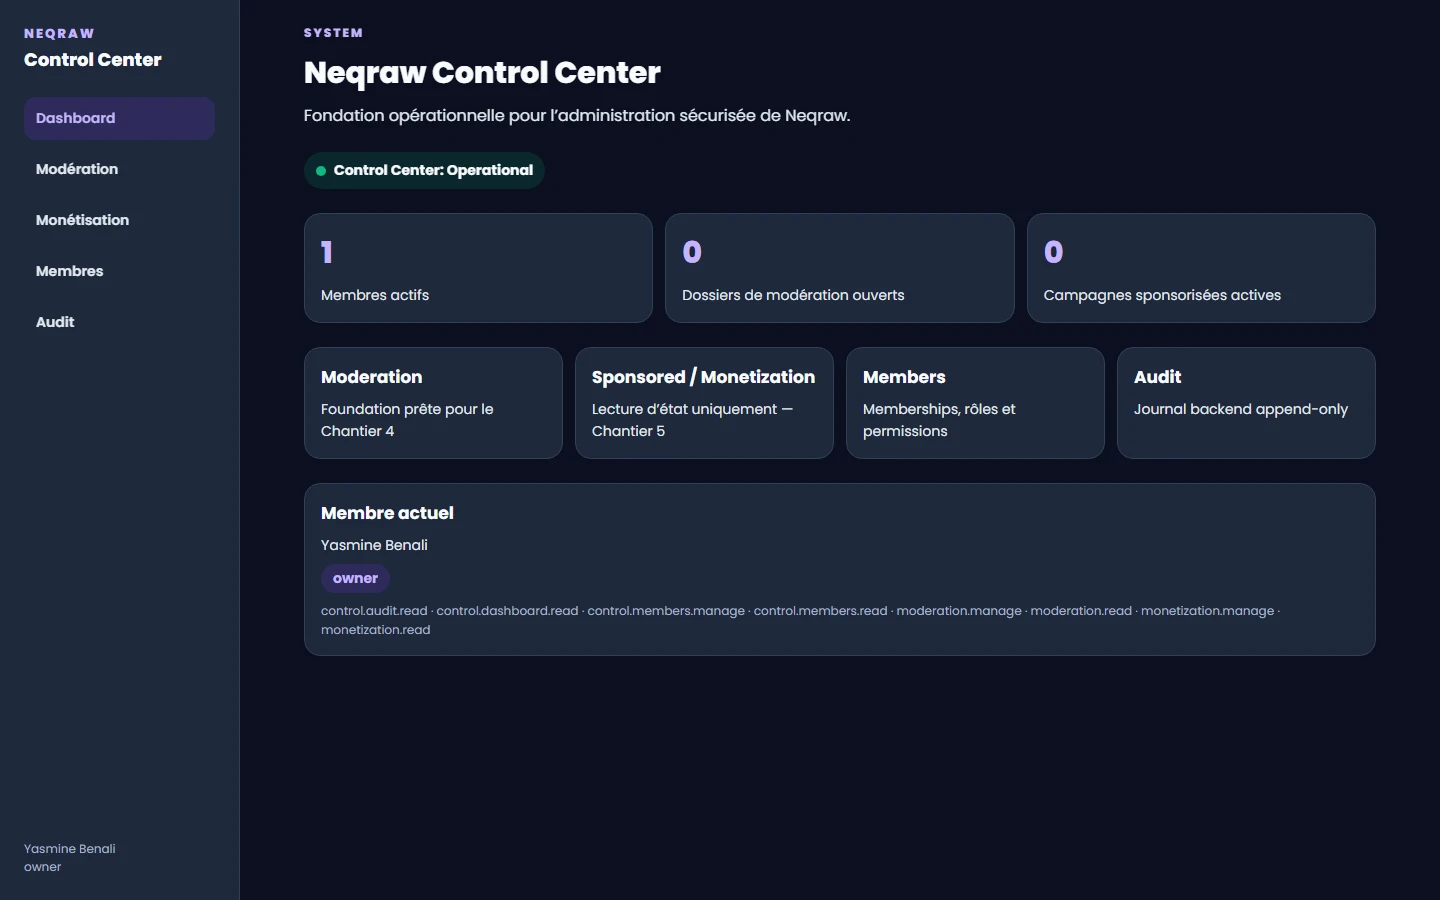Open the Sponsored / Monetization card
Image resolution: width=1440 pixels, height=900 pixels.
pos(704,403)
